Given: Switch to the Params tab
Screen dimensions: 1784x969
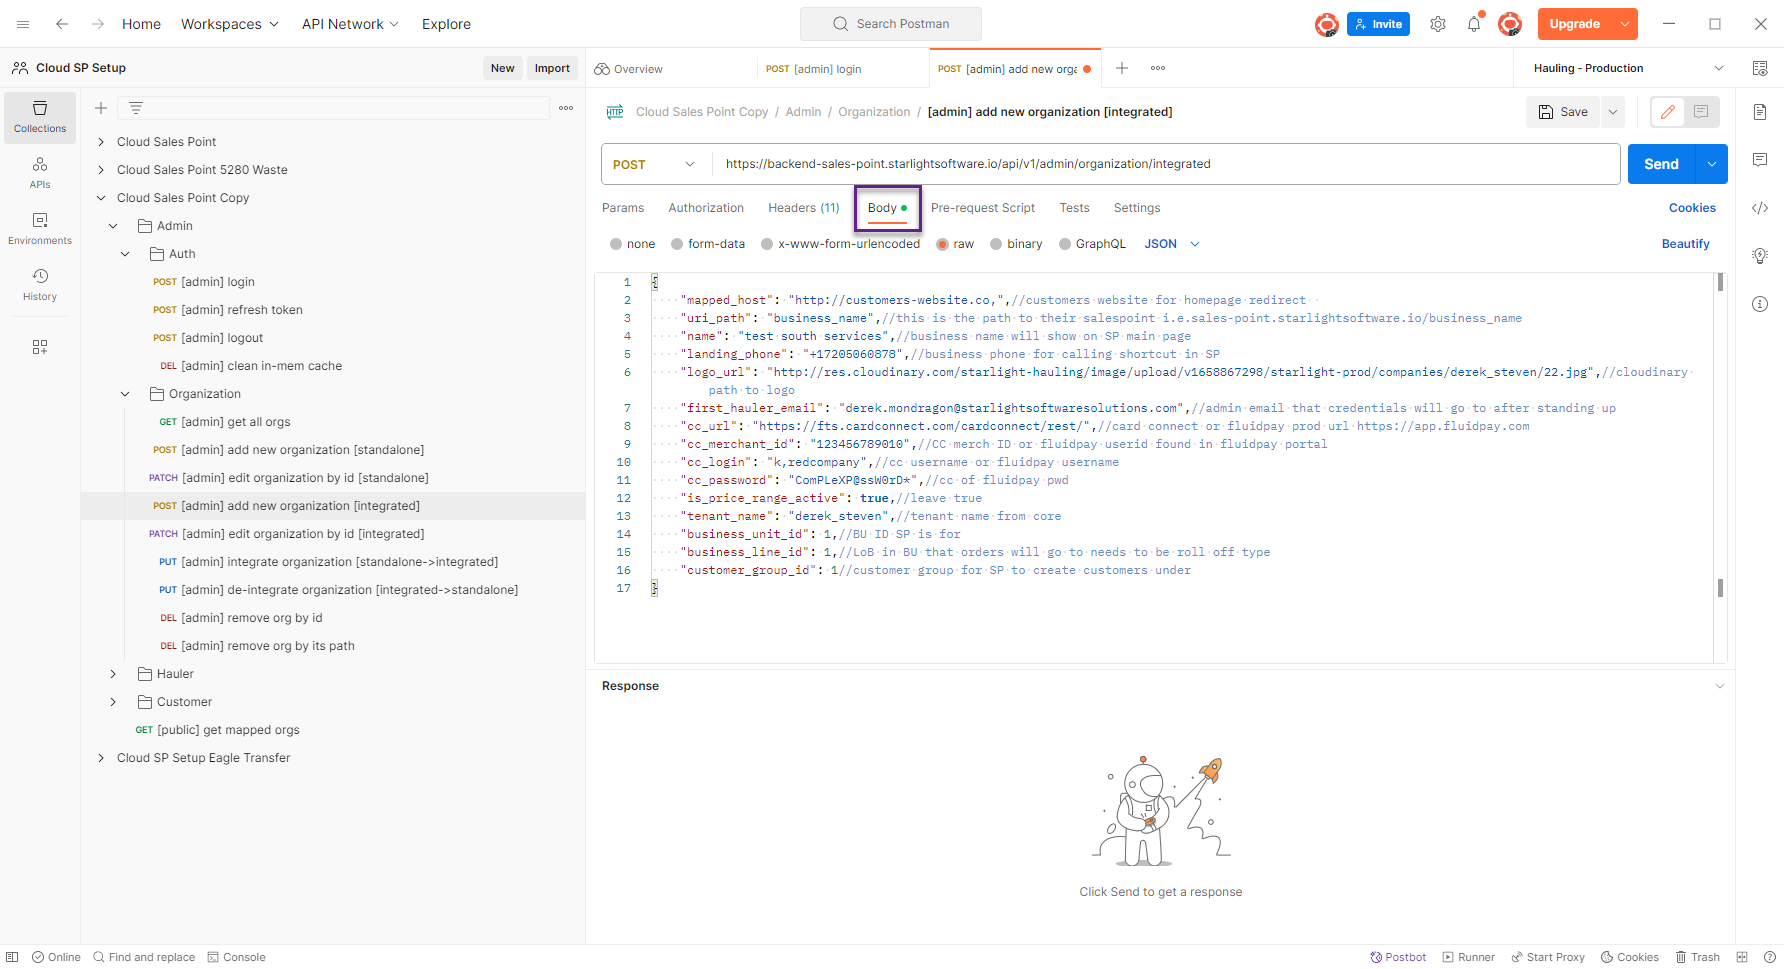Looking at the screenshot, I should pos(623,208).
